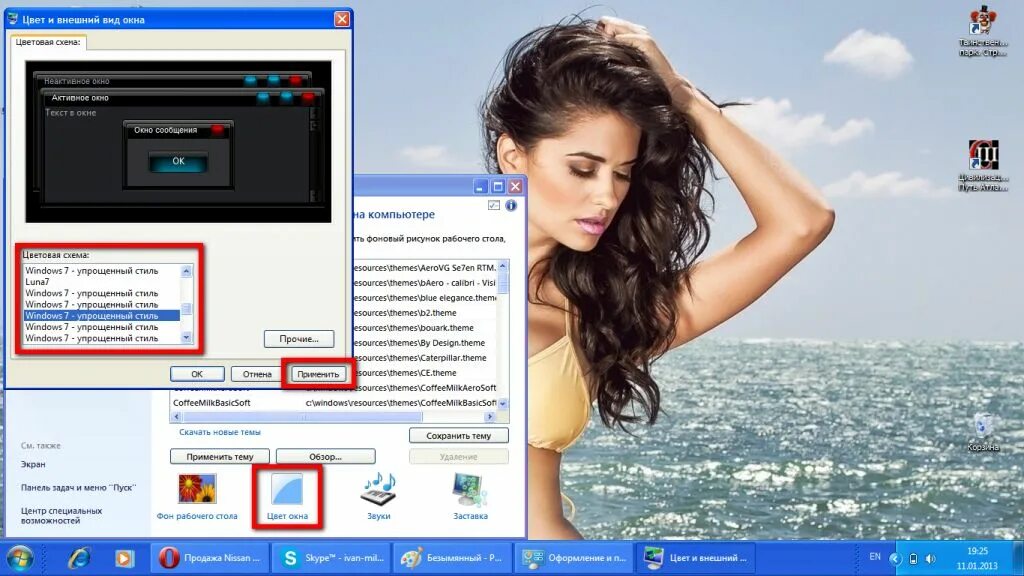Open the Цвет окна icon
Screen dimensions: 1024x576
tap(287, 496)
